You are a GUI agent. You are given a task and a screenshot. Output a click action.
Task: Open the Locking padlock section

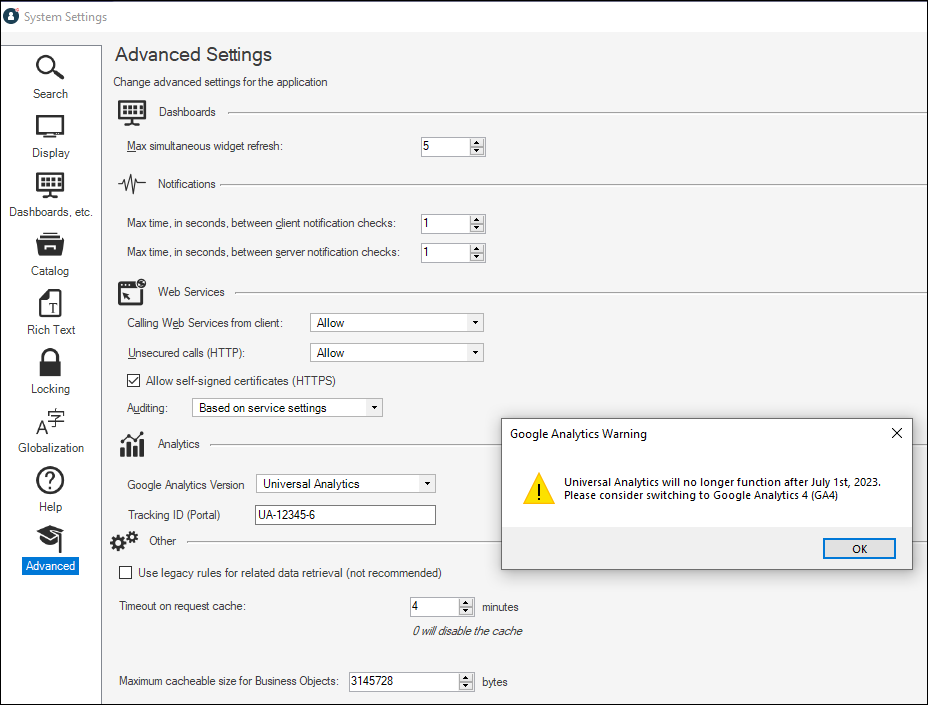50,372
